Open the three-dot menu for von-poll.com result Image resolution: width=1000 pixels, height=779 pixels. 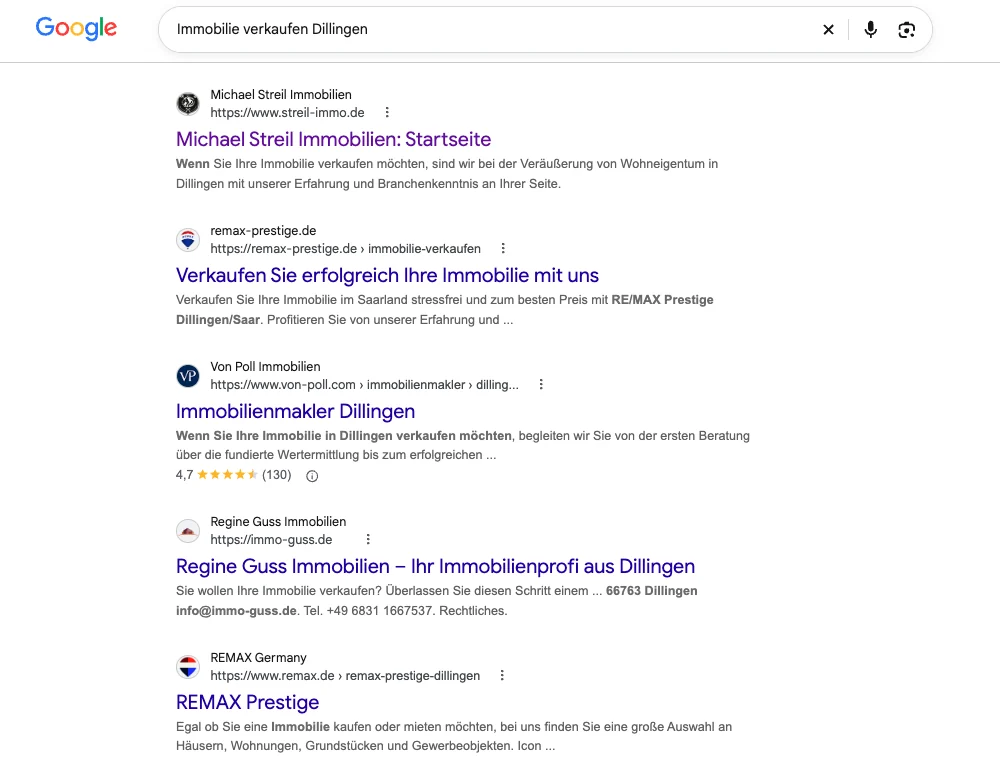541,384
